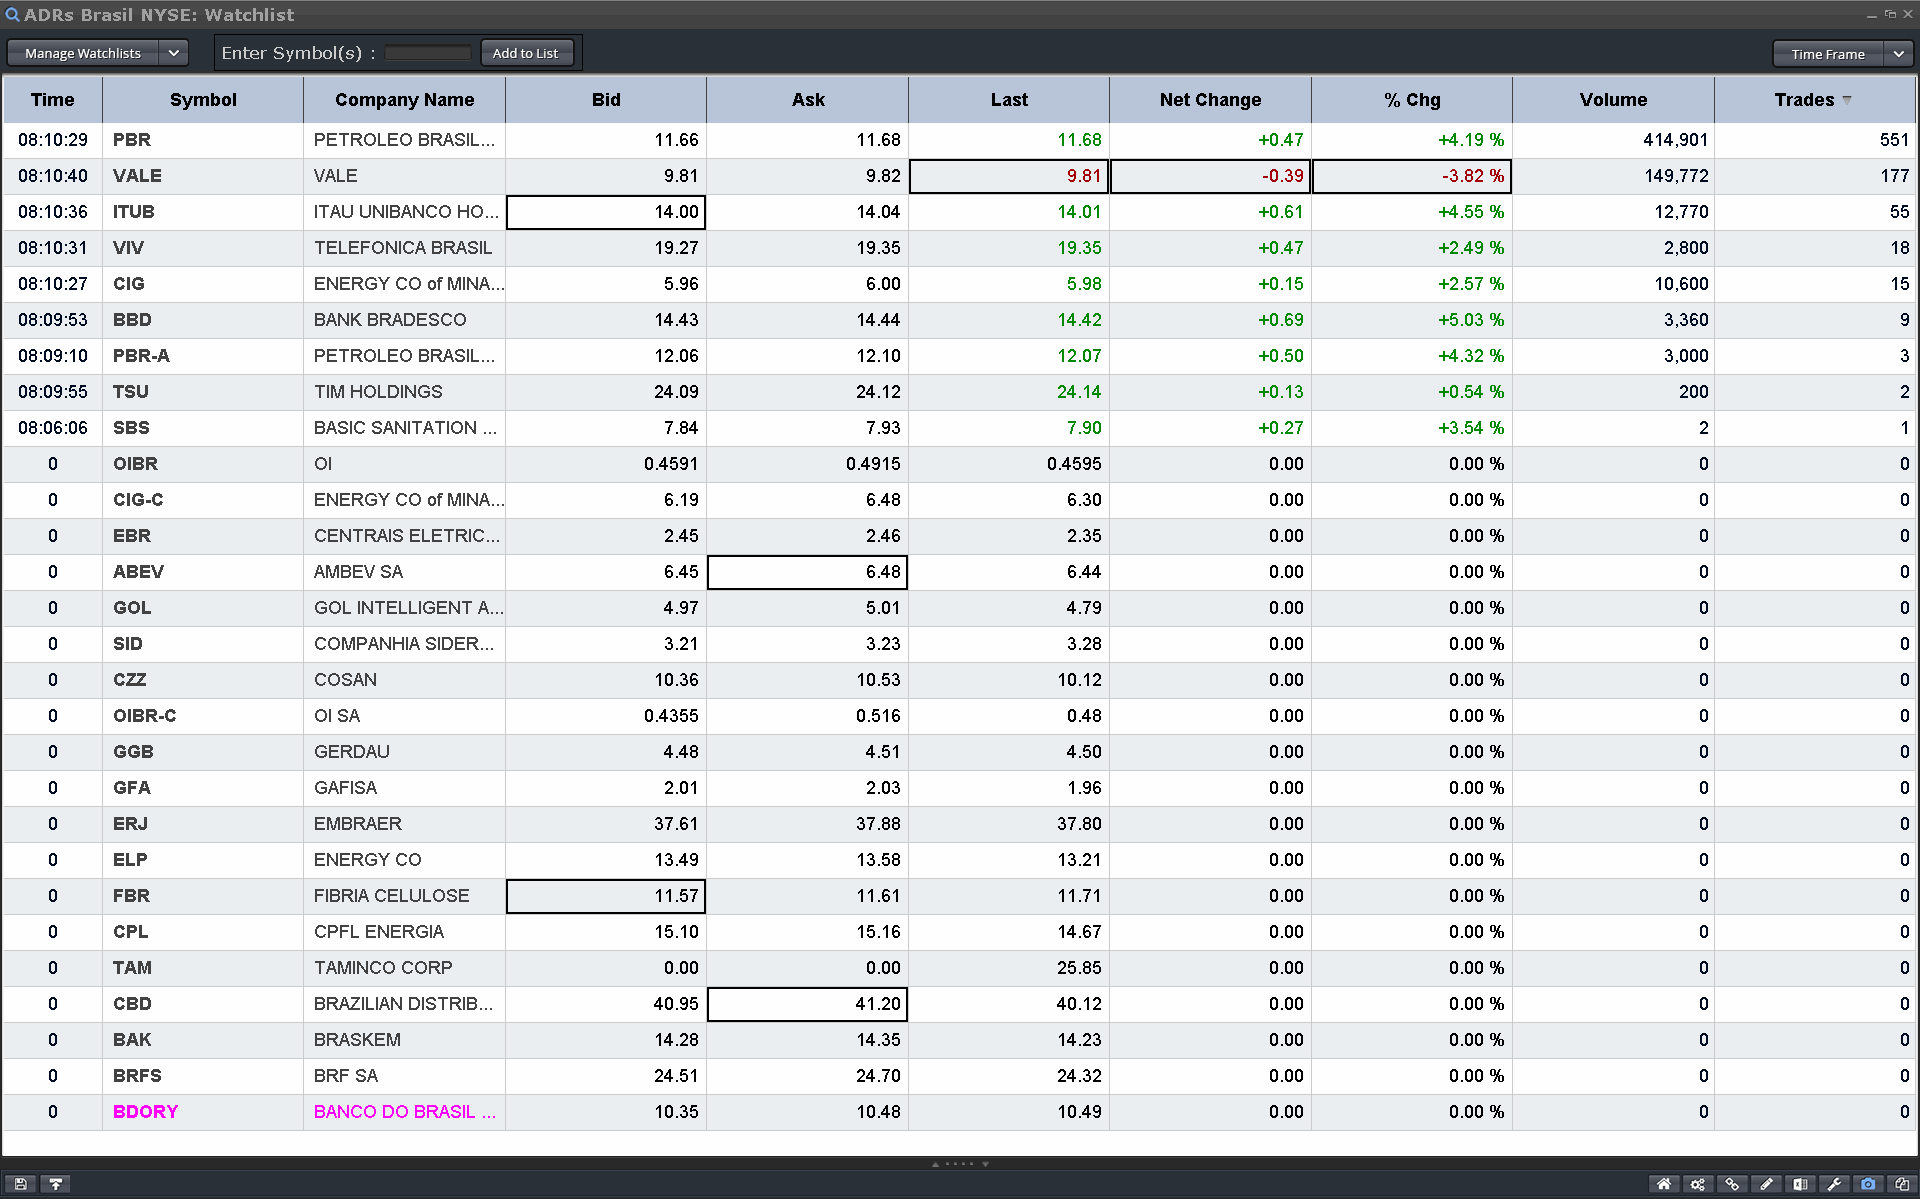
Task: Click the duplicate window icon
Action: [x=1901, y=1184]
